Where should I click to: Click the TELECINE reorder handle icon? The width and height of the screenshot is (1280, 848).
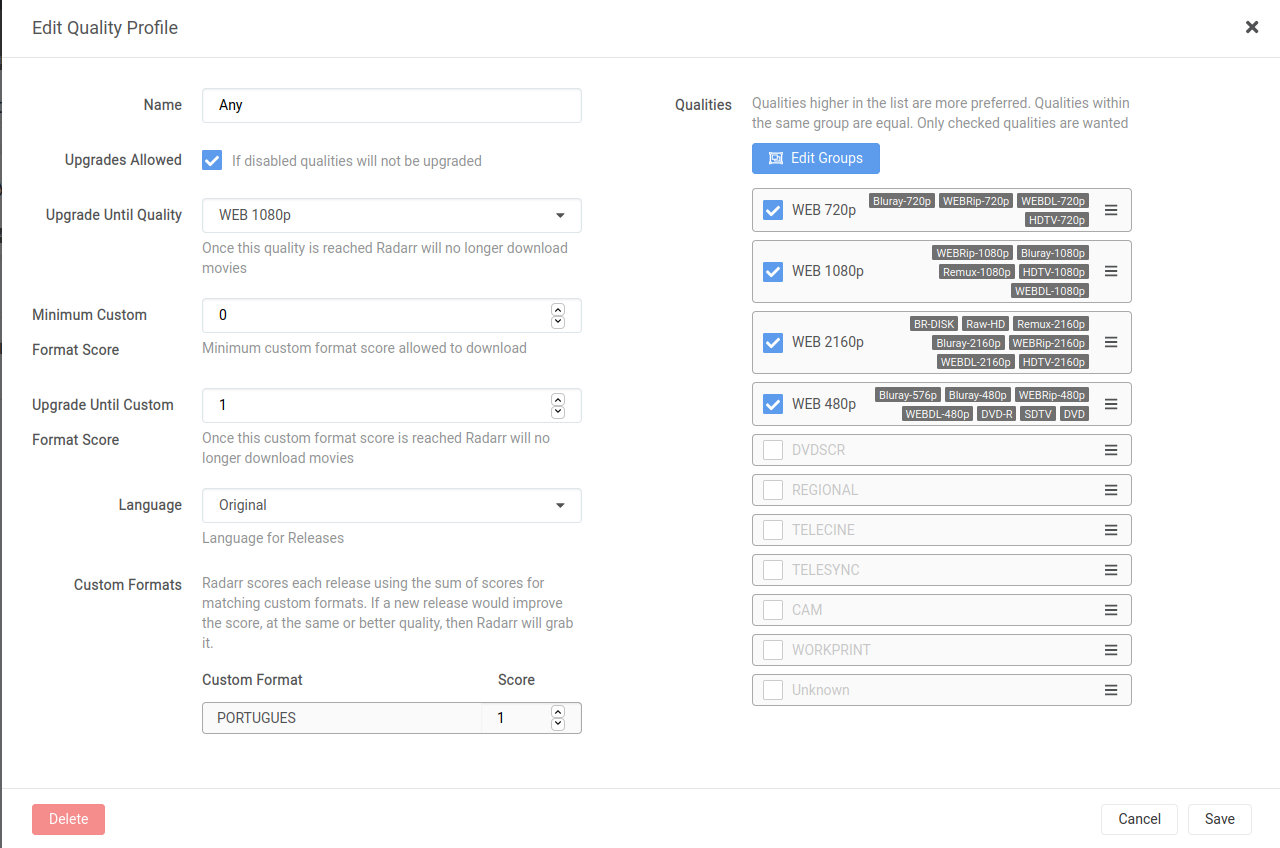tap(1110, 529)
